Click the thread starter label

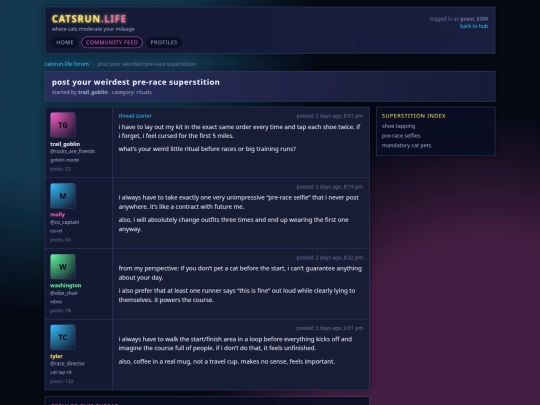[x=135, y=116]
